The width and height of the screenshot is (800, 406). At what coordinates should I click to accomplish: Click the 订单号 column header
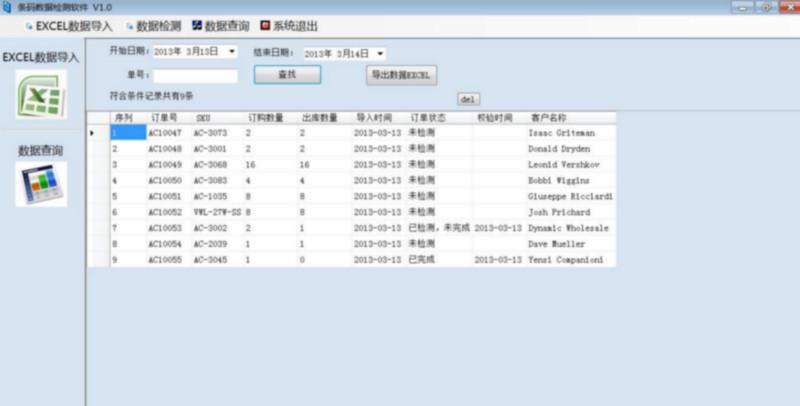click(x=163, y=117)
